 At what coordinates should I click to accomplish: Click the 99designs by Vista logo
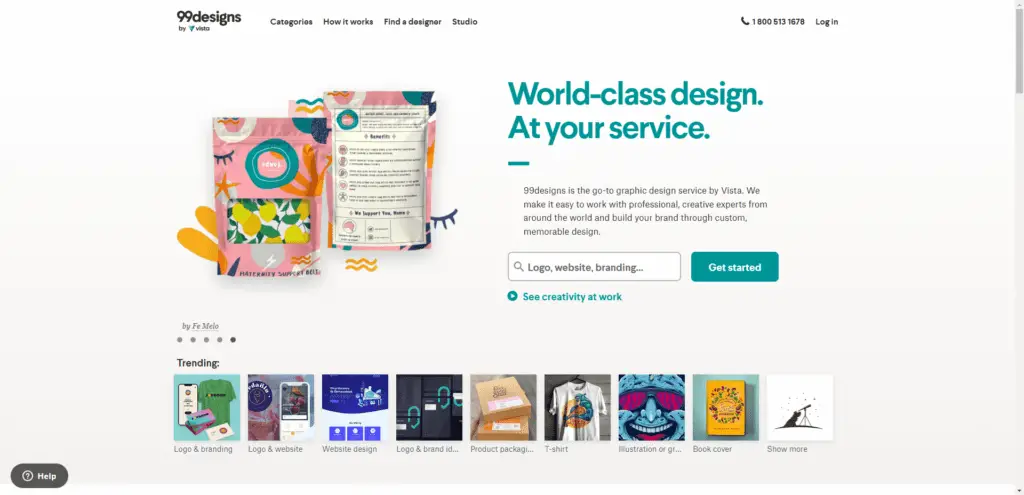[209, 21]
